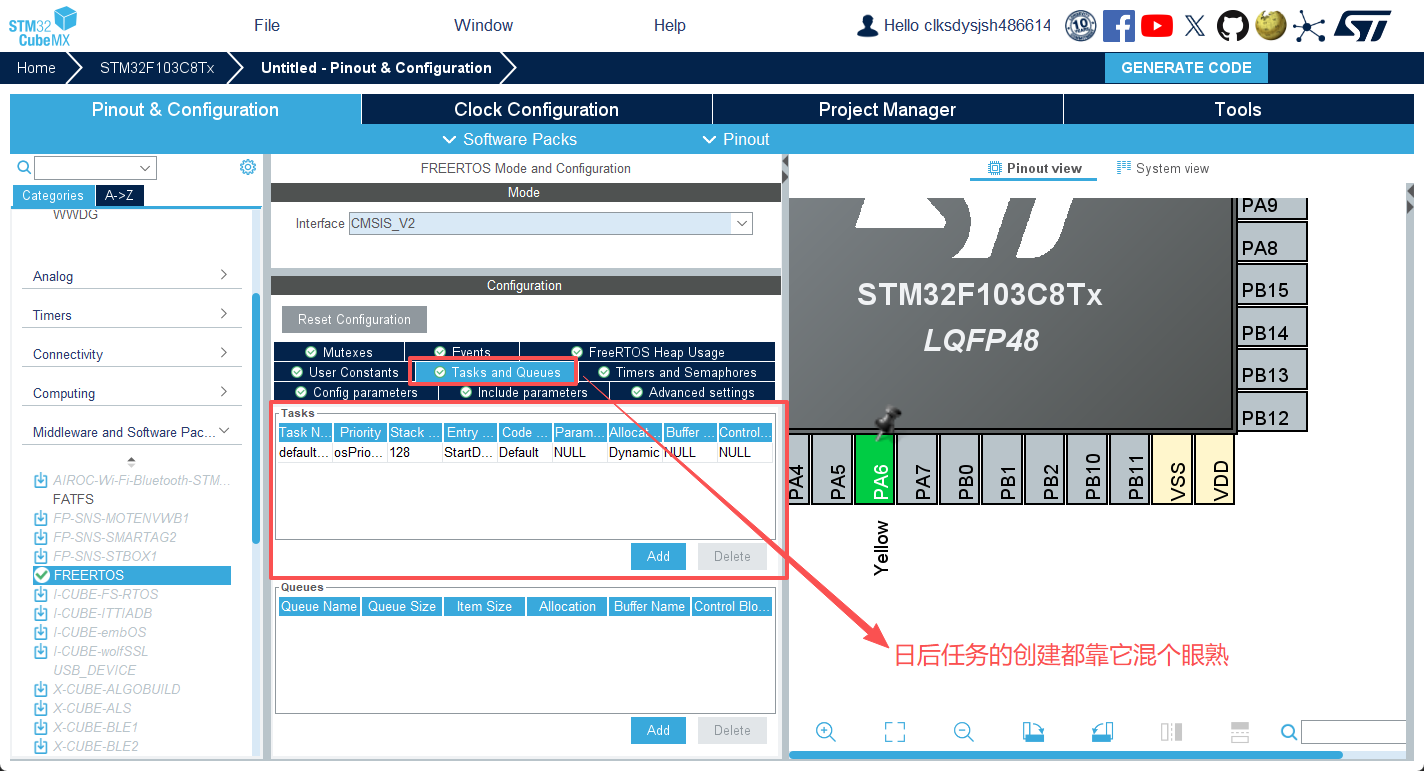The image size is (1424, 771).
Task: Rotate chip clockwise icon
Action: [1033, 732]
